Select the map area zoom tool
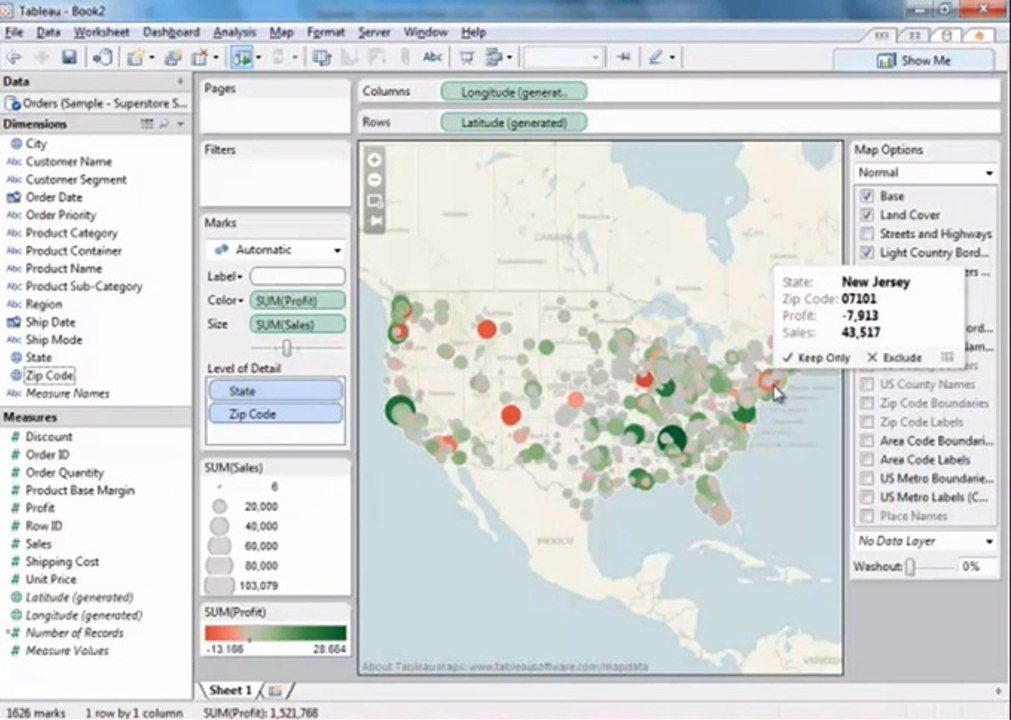The width and height of the screenshot is (1011, 720). 375,201
